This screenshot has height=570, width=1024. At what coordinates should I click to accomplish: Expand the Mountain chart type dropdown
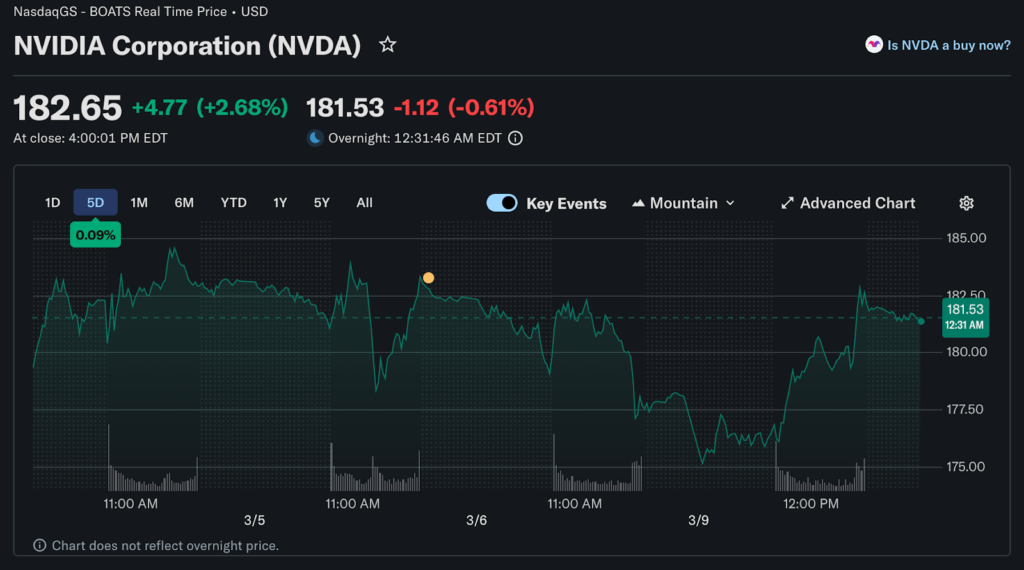pyautogui.click(x=730, y=203)
